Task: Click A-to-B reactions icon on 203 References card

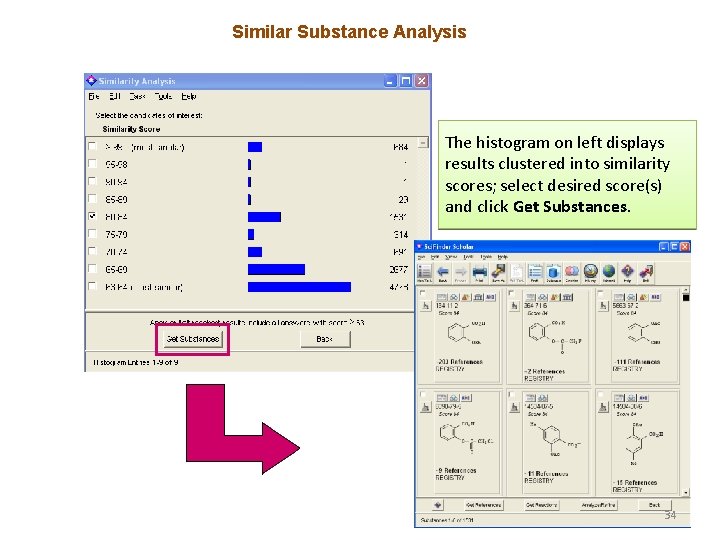Action: pyautogui.click(x=490, y=297)
